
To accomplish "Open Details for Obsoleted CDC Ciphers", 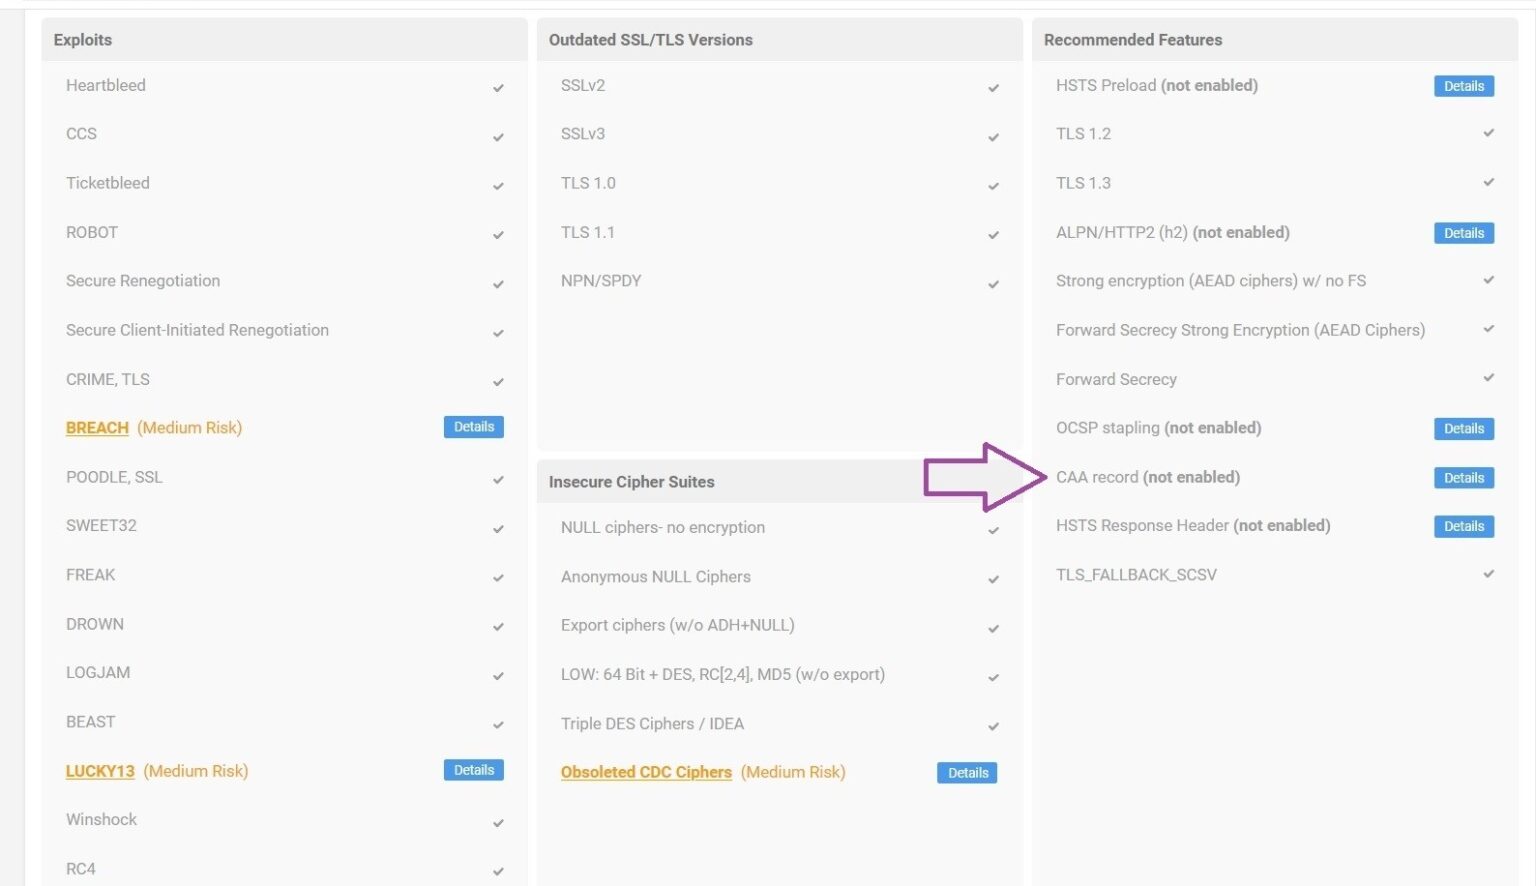I will pyautogui.click(x=966, y=772).
